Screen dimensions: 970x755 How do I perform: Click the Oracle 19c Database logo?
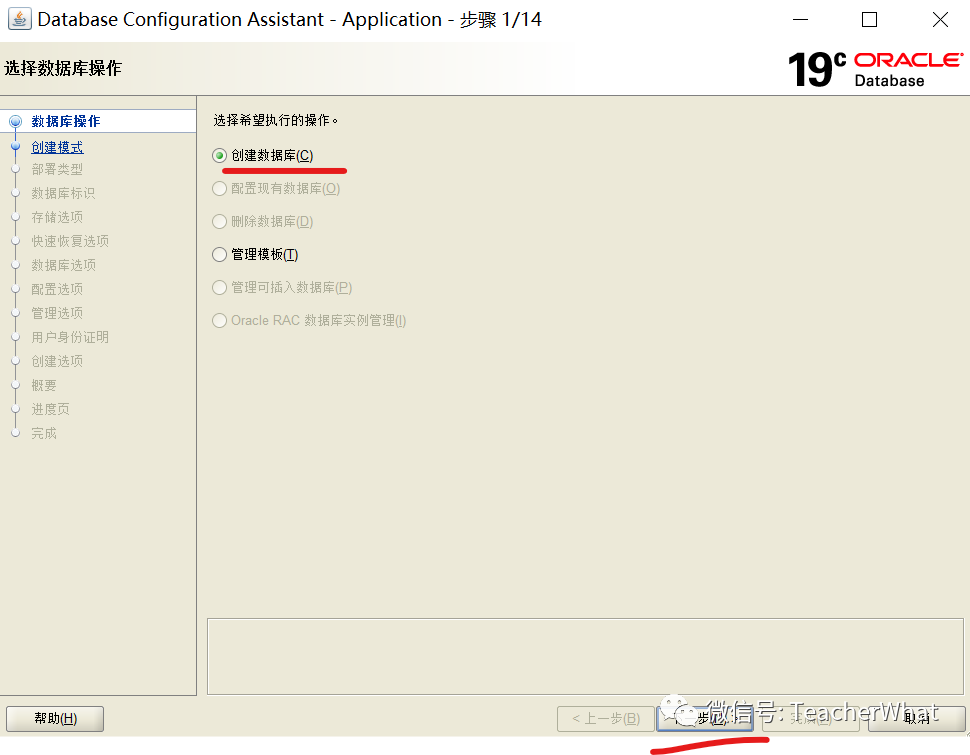click(875, 69)
